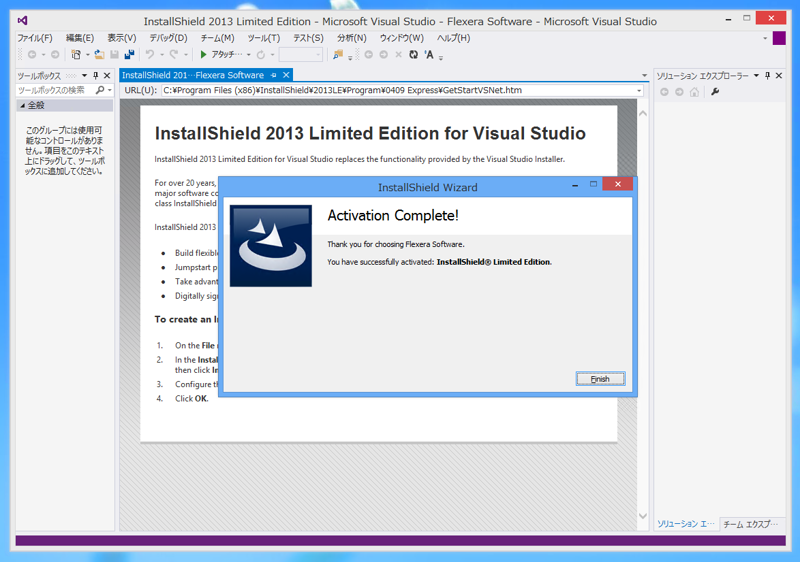The height and width of the screenshot is (562, 800).
Task: Click the Save All toolbar icon
Action: click(130, 54)
